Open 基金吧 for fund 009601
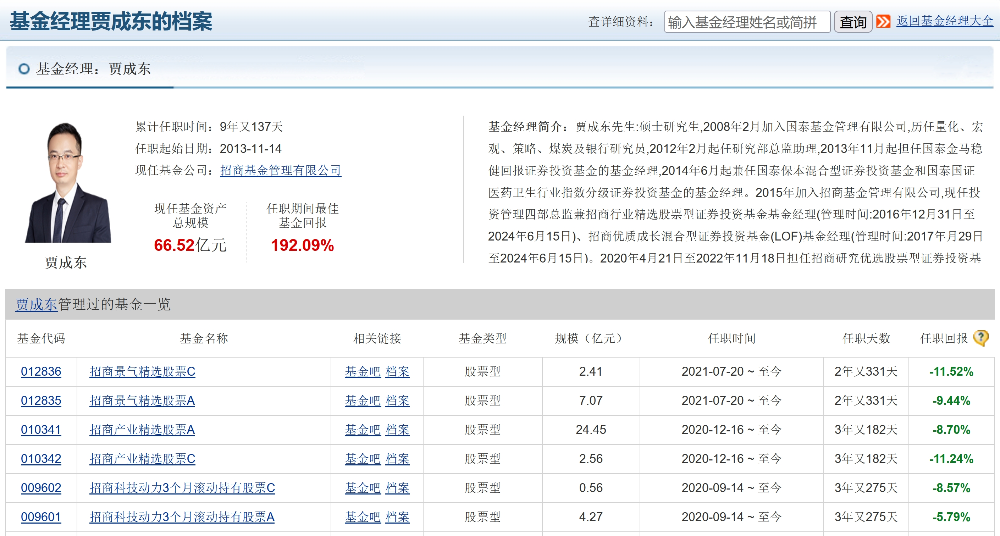1000x536 pixels. coord(362,517)
